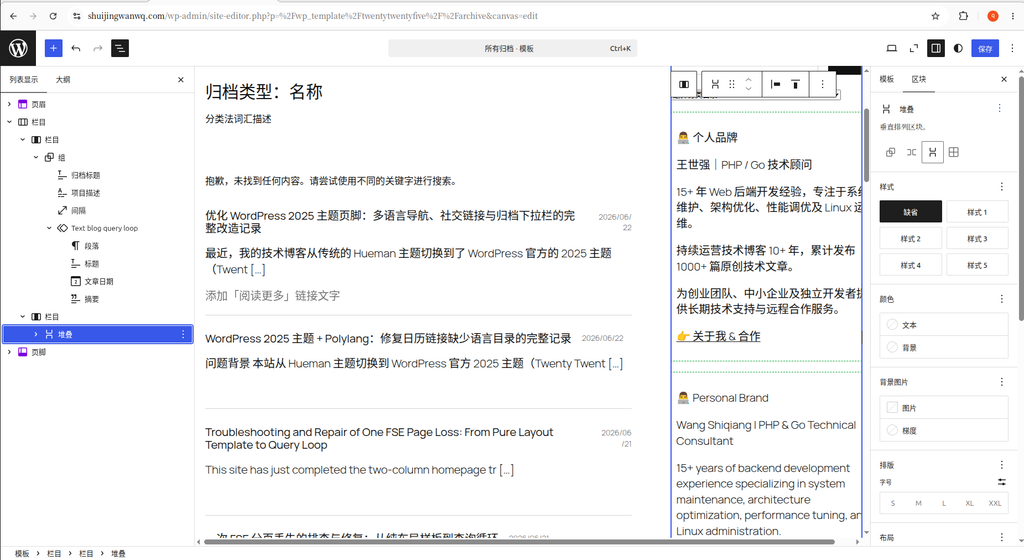Open the 颜色 panel options dots
The height and width of the screenshot is (560, 1024).
pos(1002,299)
